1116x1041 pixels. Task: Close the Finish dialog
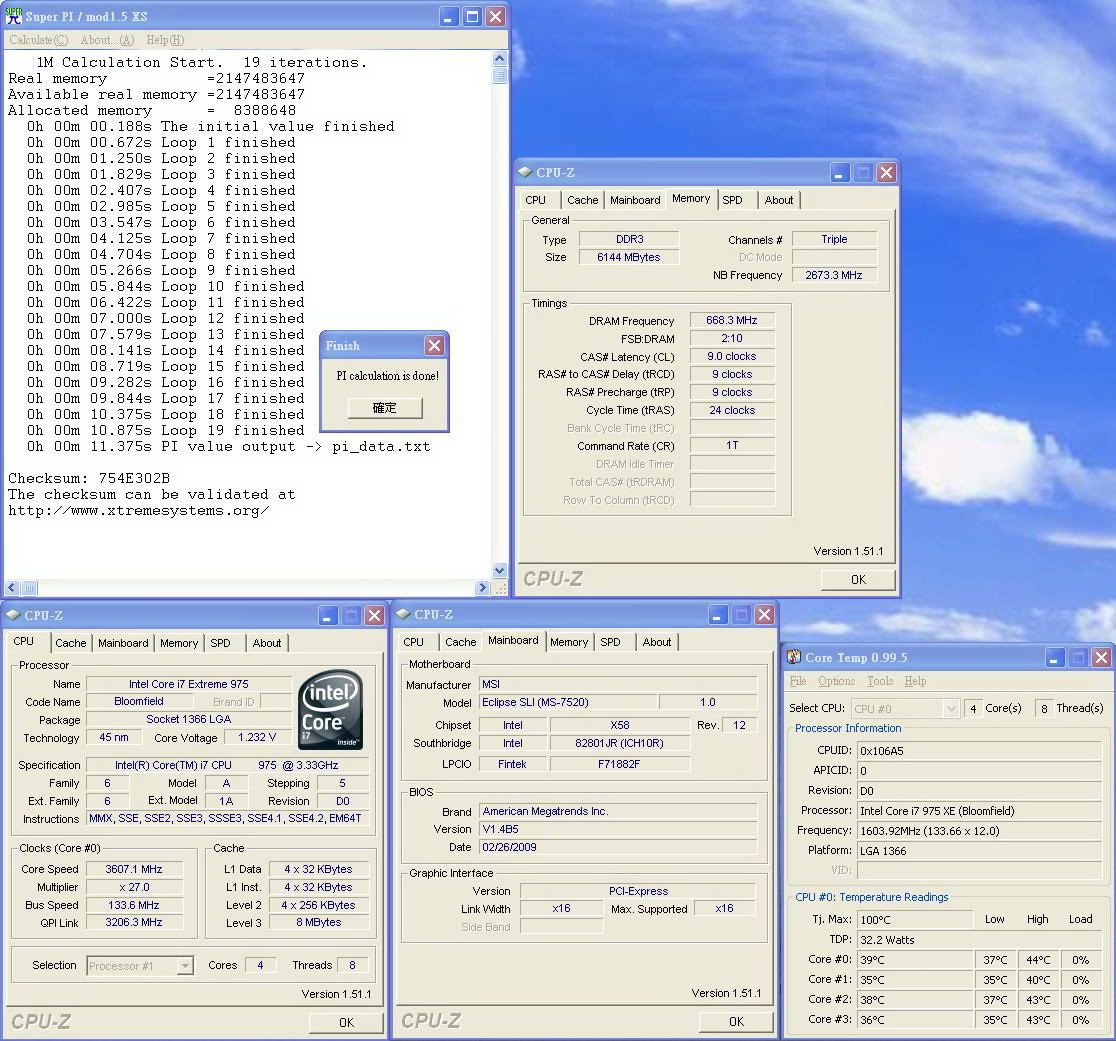(x=434, y=346)
